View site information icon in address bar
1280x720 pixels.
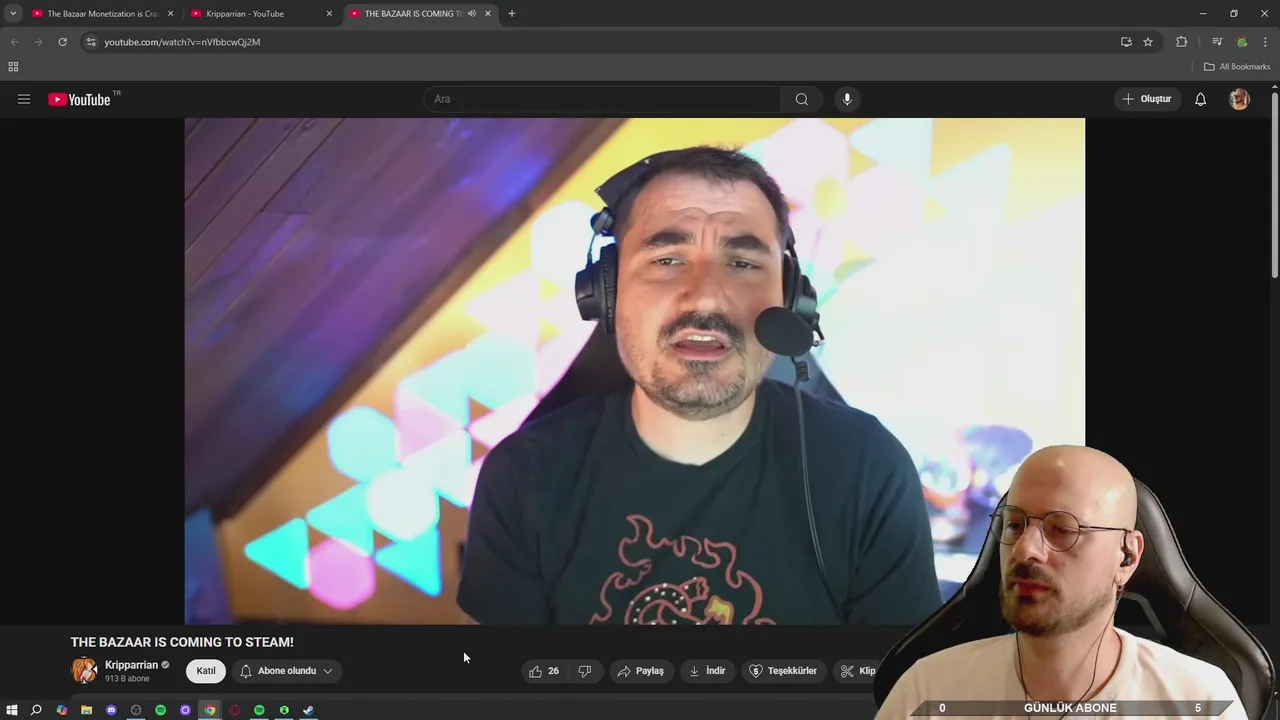pos(91,42)
